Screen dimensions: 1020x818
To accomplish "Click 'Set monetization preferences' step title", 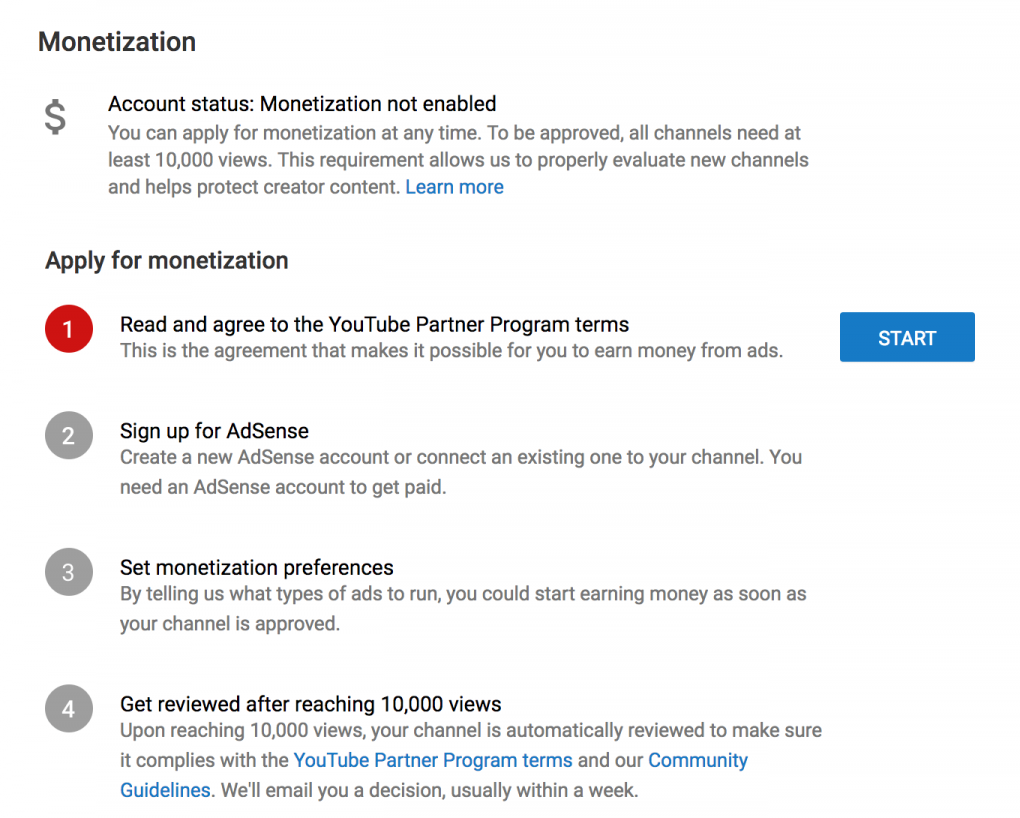I will 256,567.
